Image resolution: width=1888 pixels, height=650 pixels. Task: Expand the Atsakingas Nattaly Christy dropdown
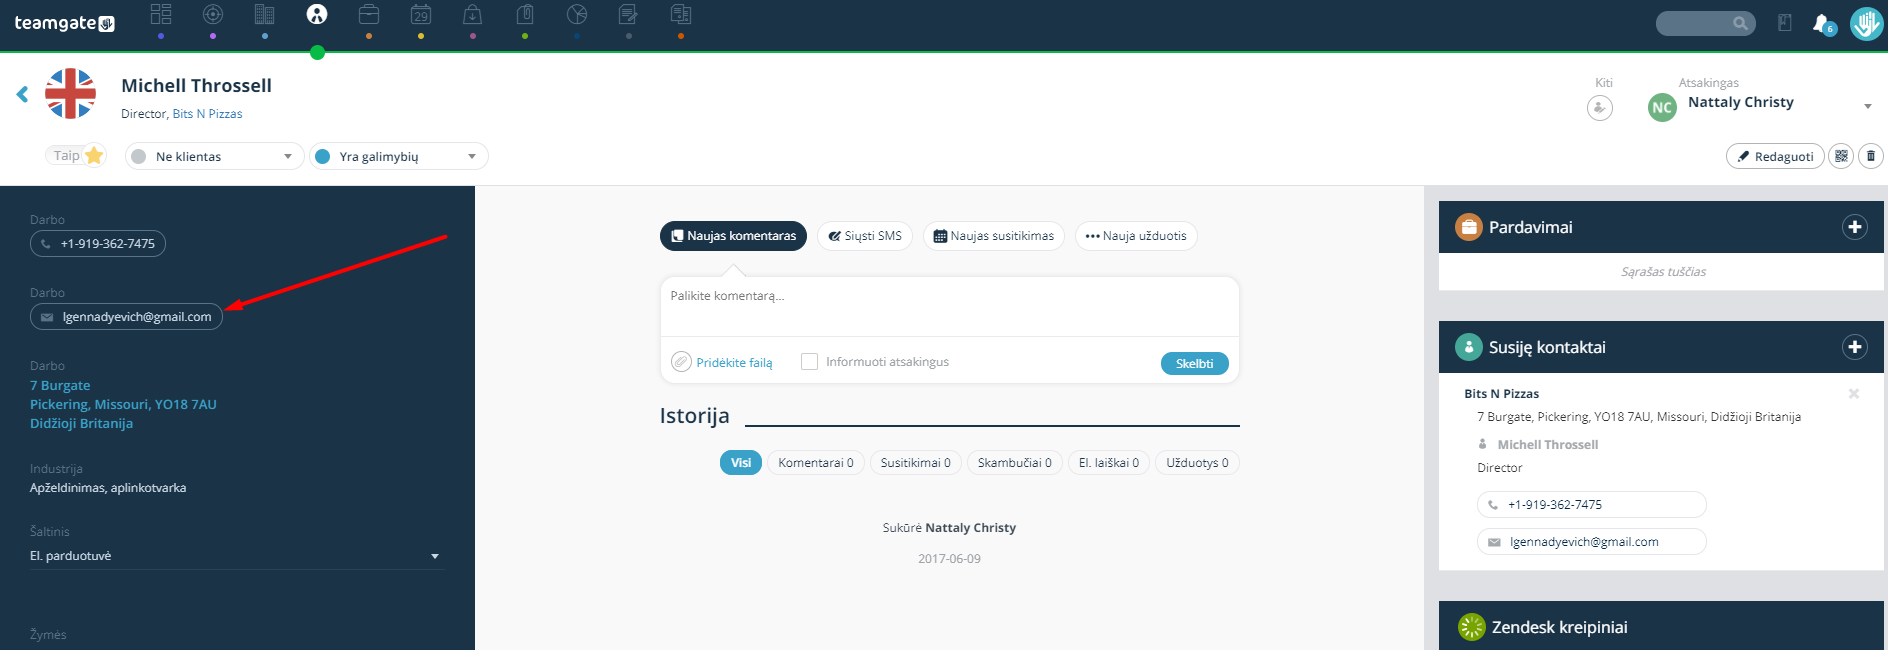coord(1868,107)
